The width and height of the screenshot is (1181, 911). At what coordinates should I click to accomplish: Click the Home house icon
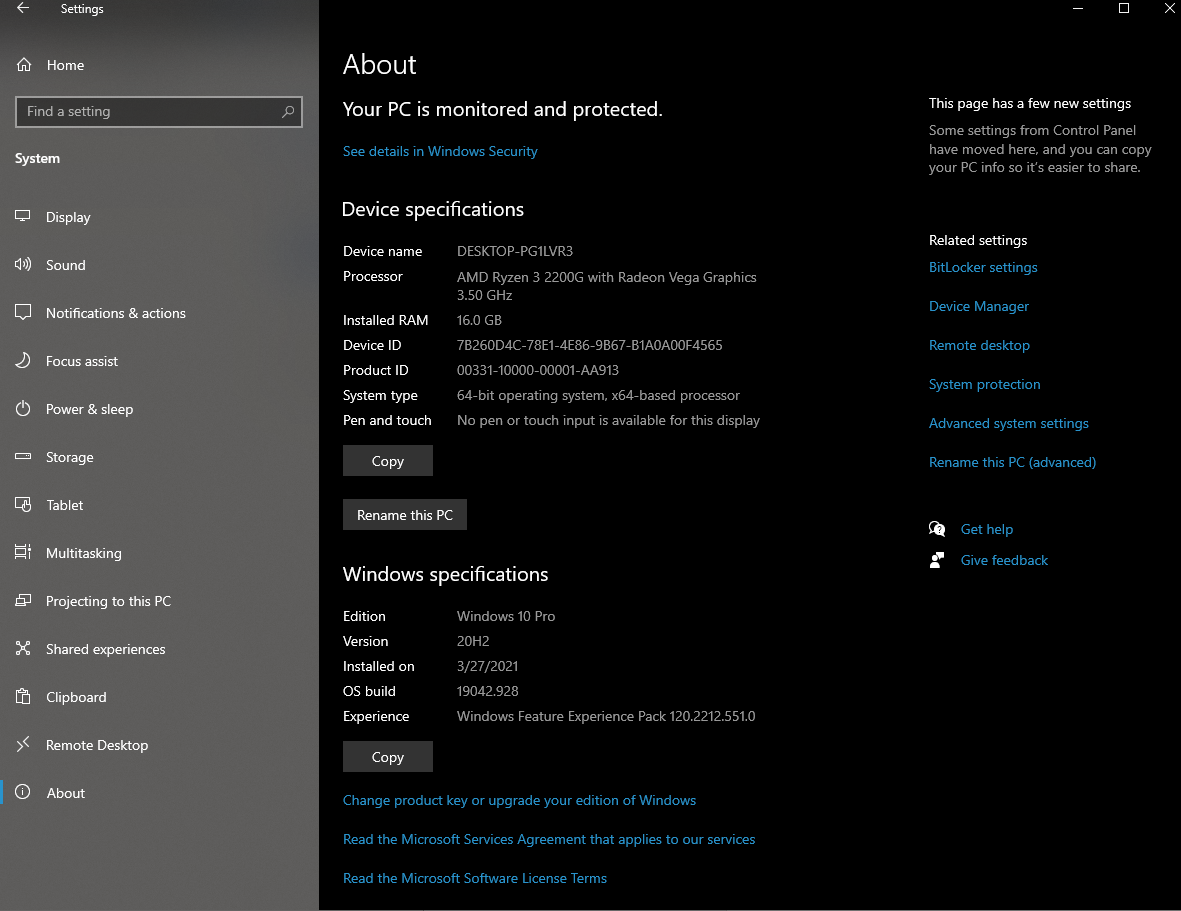tap(24, 65)
